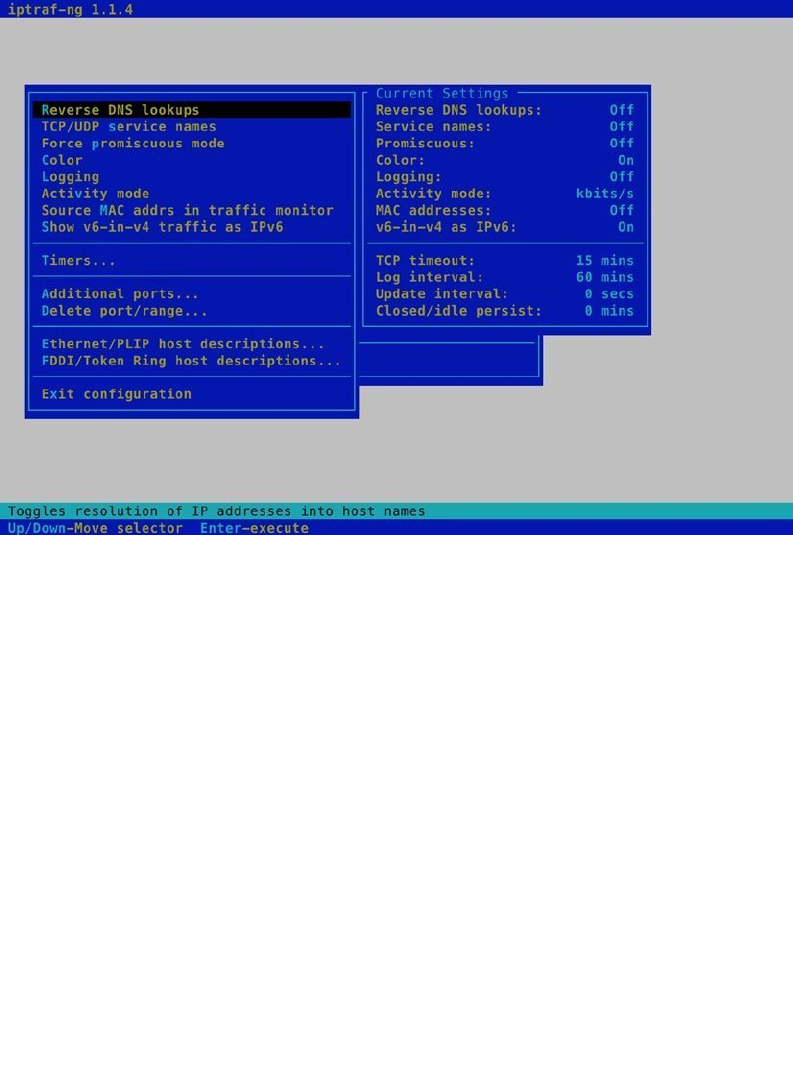793x1074 pixels.
Task: Select Exit configuration
Action: pyautogui.click(x=116, y=394)
